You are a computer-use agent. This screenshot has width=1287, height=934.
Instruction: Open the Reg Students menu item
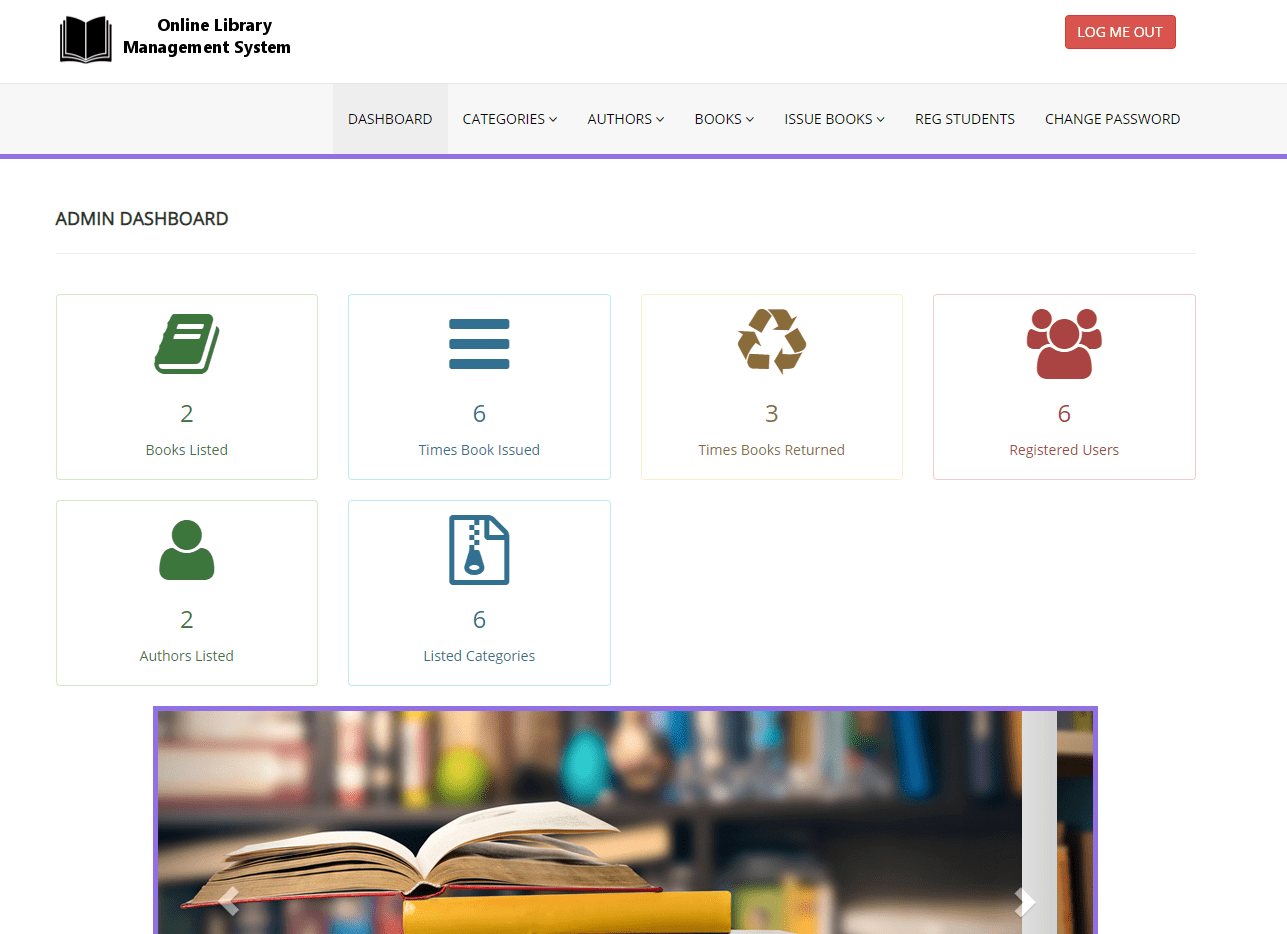point(964,119)
